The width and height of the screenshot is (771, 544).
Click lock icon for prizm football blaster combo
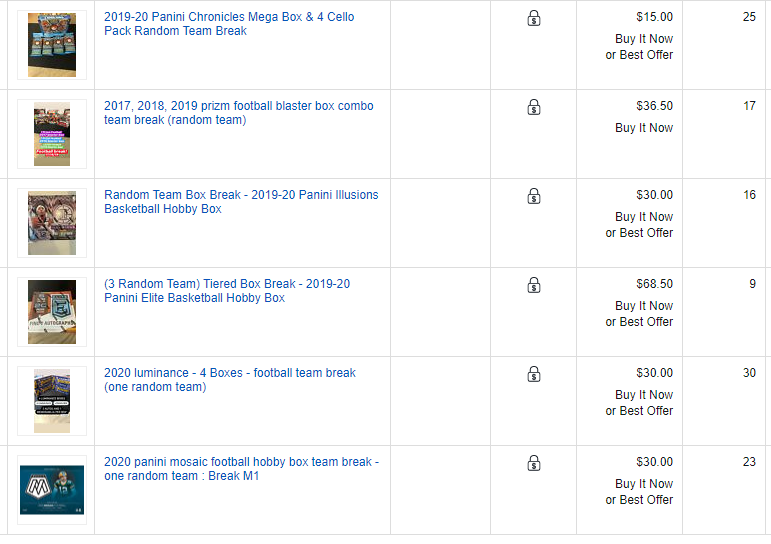click(x=534, y=107)
